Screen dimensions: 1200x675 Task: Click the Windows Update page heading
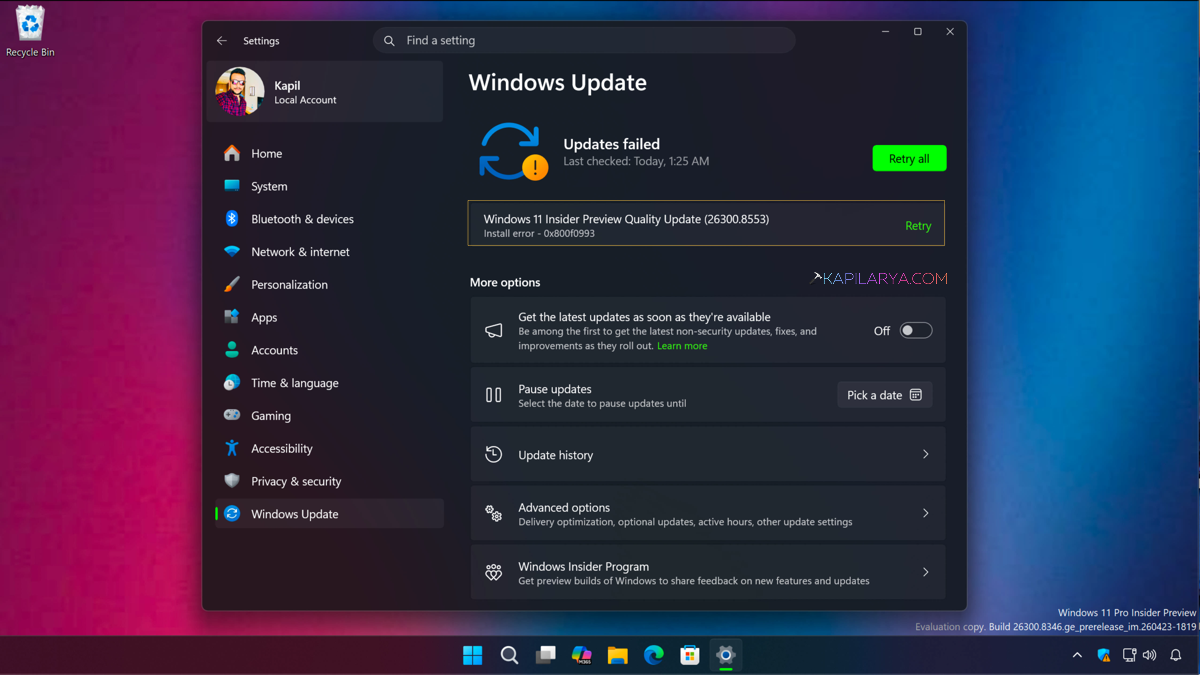click(x=558, y=83)
